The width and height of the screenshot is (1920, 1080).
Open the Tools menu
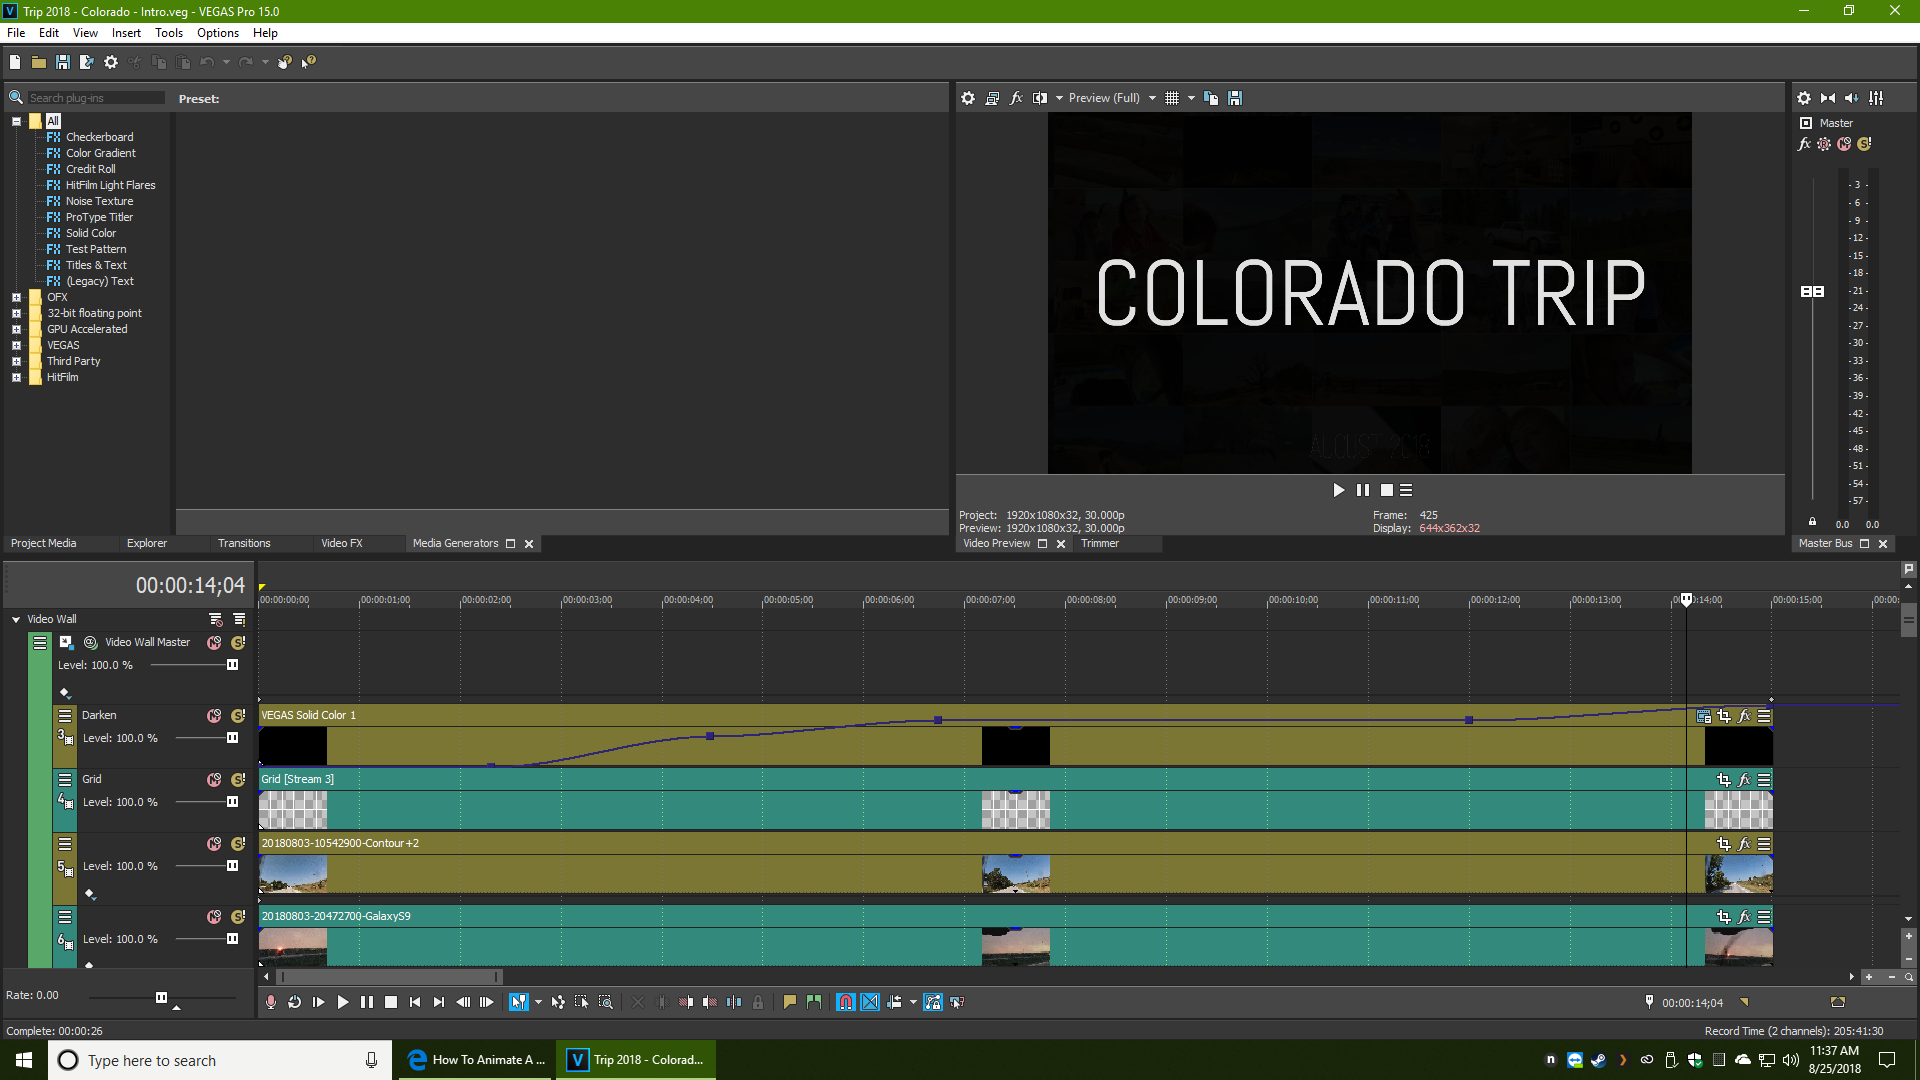tap(169, 33)
